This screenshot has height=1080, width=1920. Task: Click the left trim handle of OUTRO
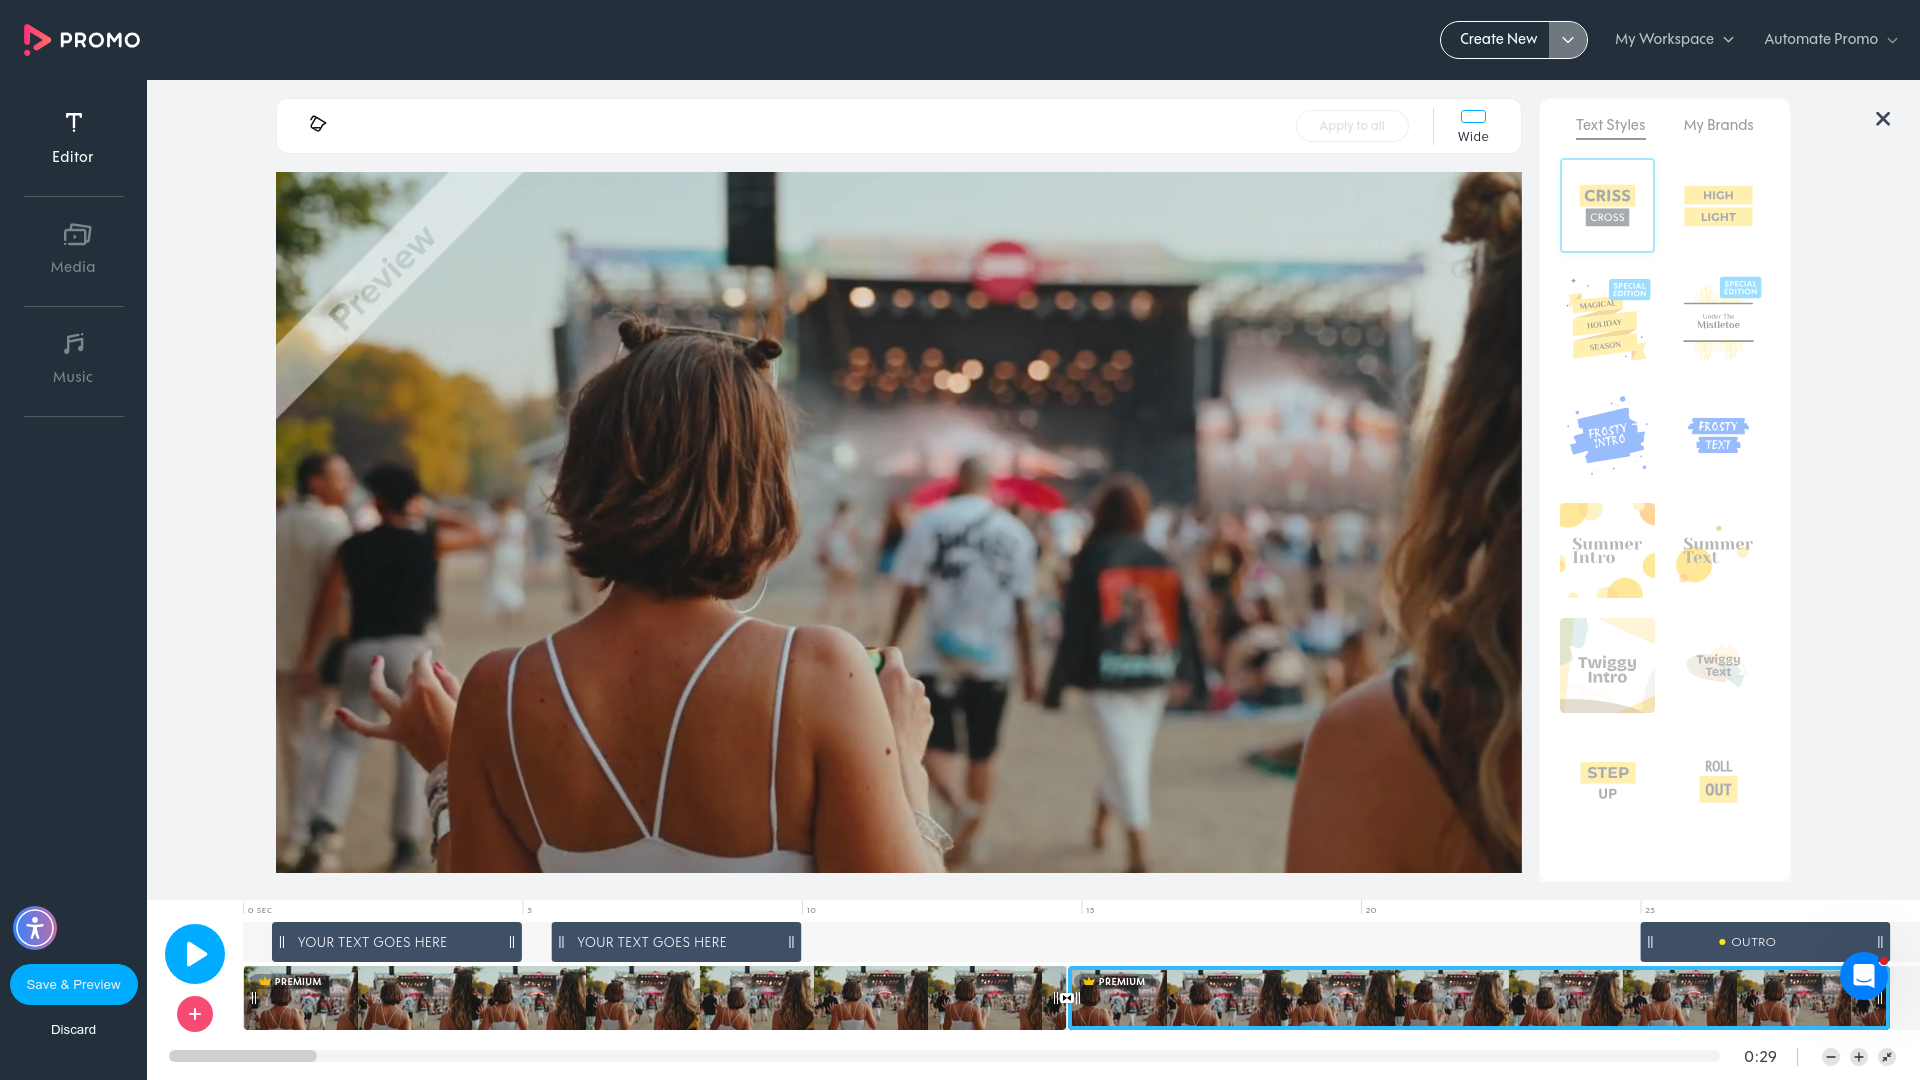point(1650,942)
